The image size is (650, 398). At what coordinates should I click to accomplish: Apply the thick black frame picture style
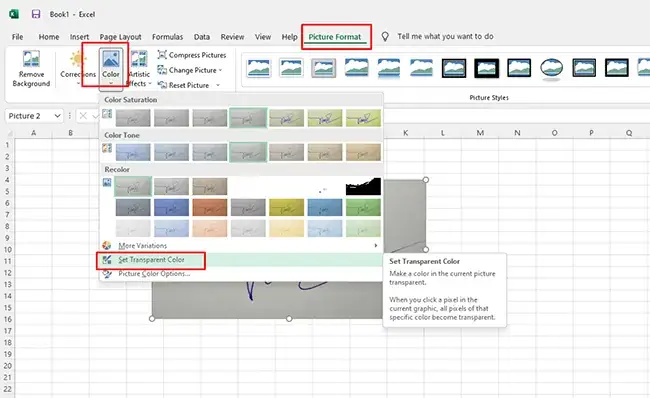pos(486,68)
